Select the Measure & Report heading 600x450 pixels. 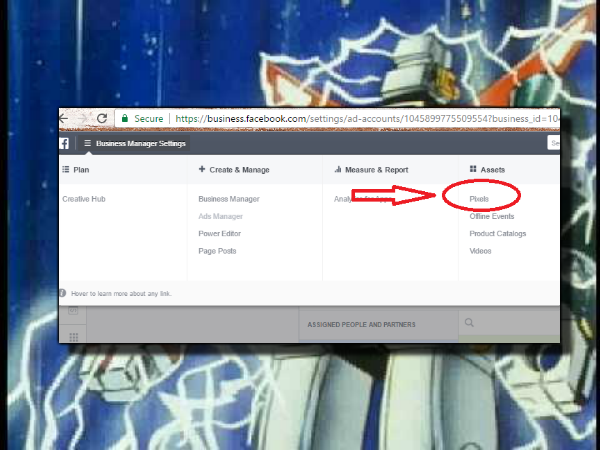tap(377, 170)
